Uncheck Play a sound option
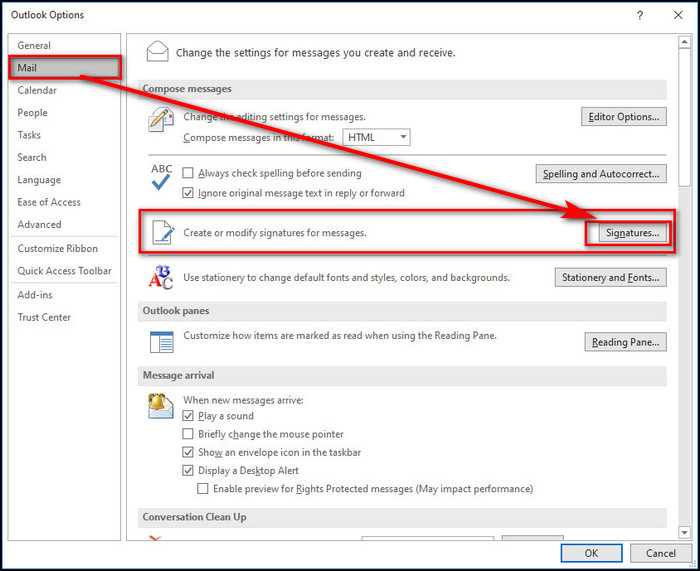The height and width of the screenshot is (571, 700). 188,416
